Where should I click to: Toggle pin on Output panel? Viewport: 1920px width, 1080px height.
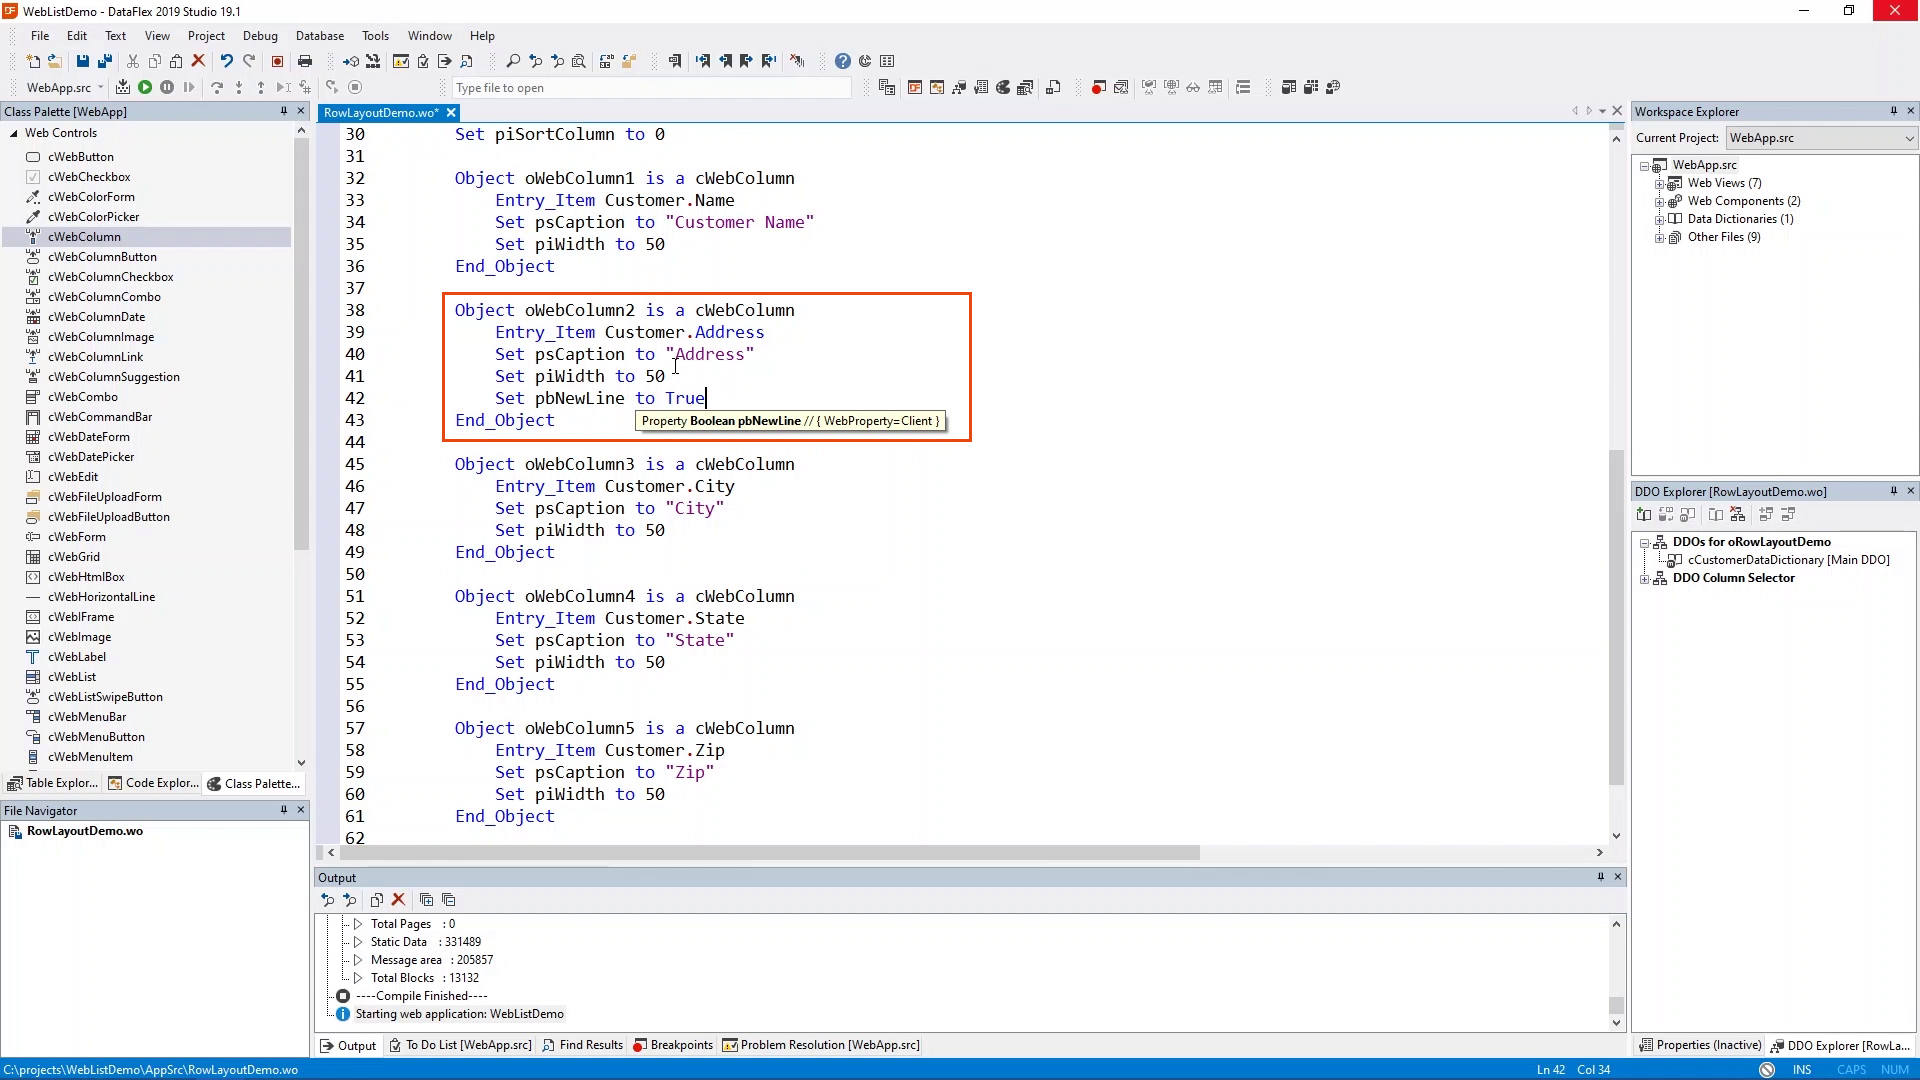1600,877
